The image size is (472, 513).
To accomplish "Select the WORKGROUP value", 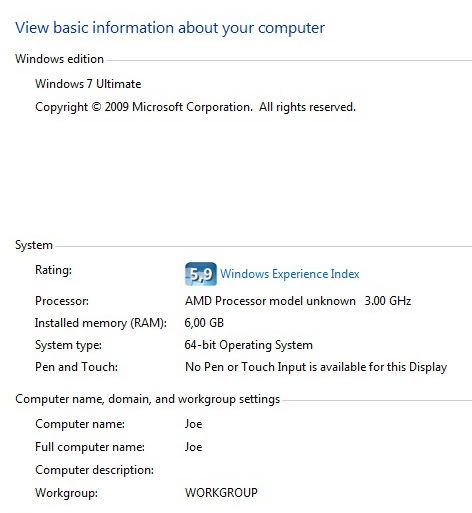I will 221,493.
